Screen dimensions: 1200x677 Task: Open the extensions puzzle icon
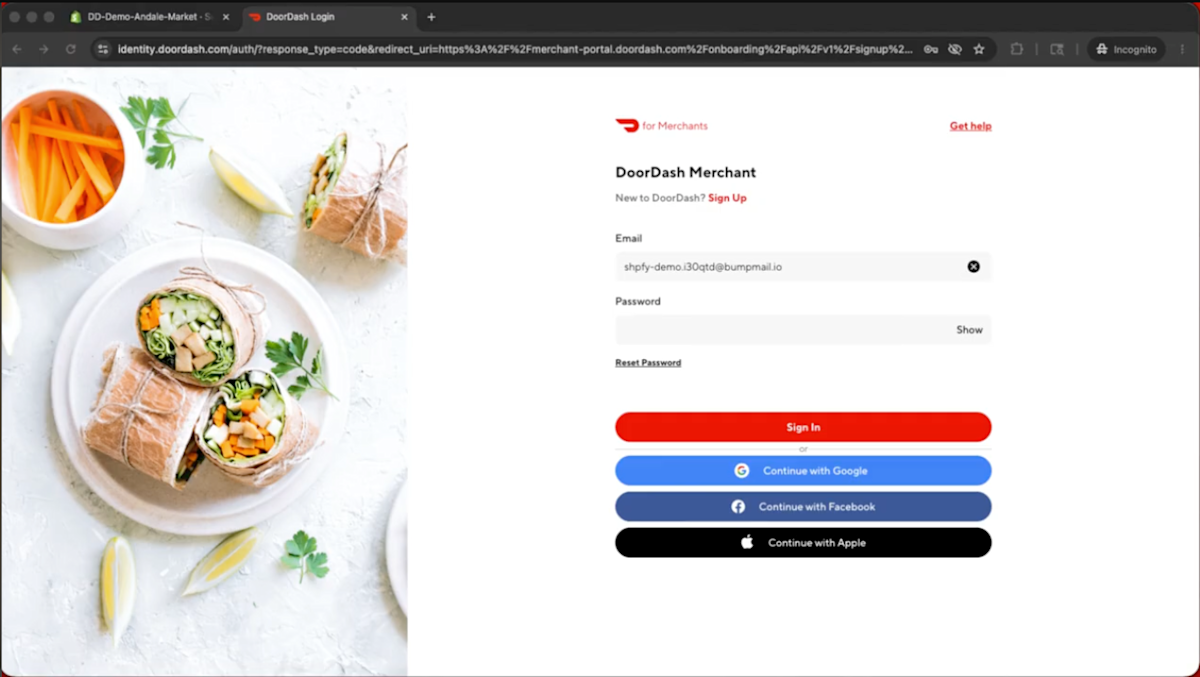tap(1017, 49)
